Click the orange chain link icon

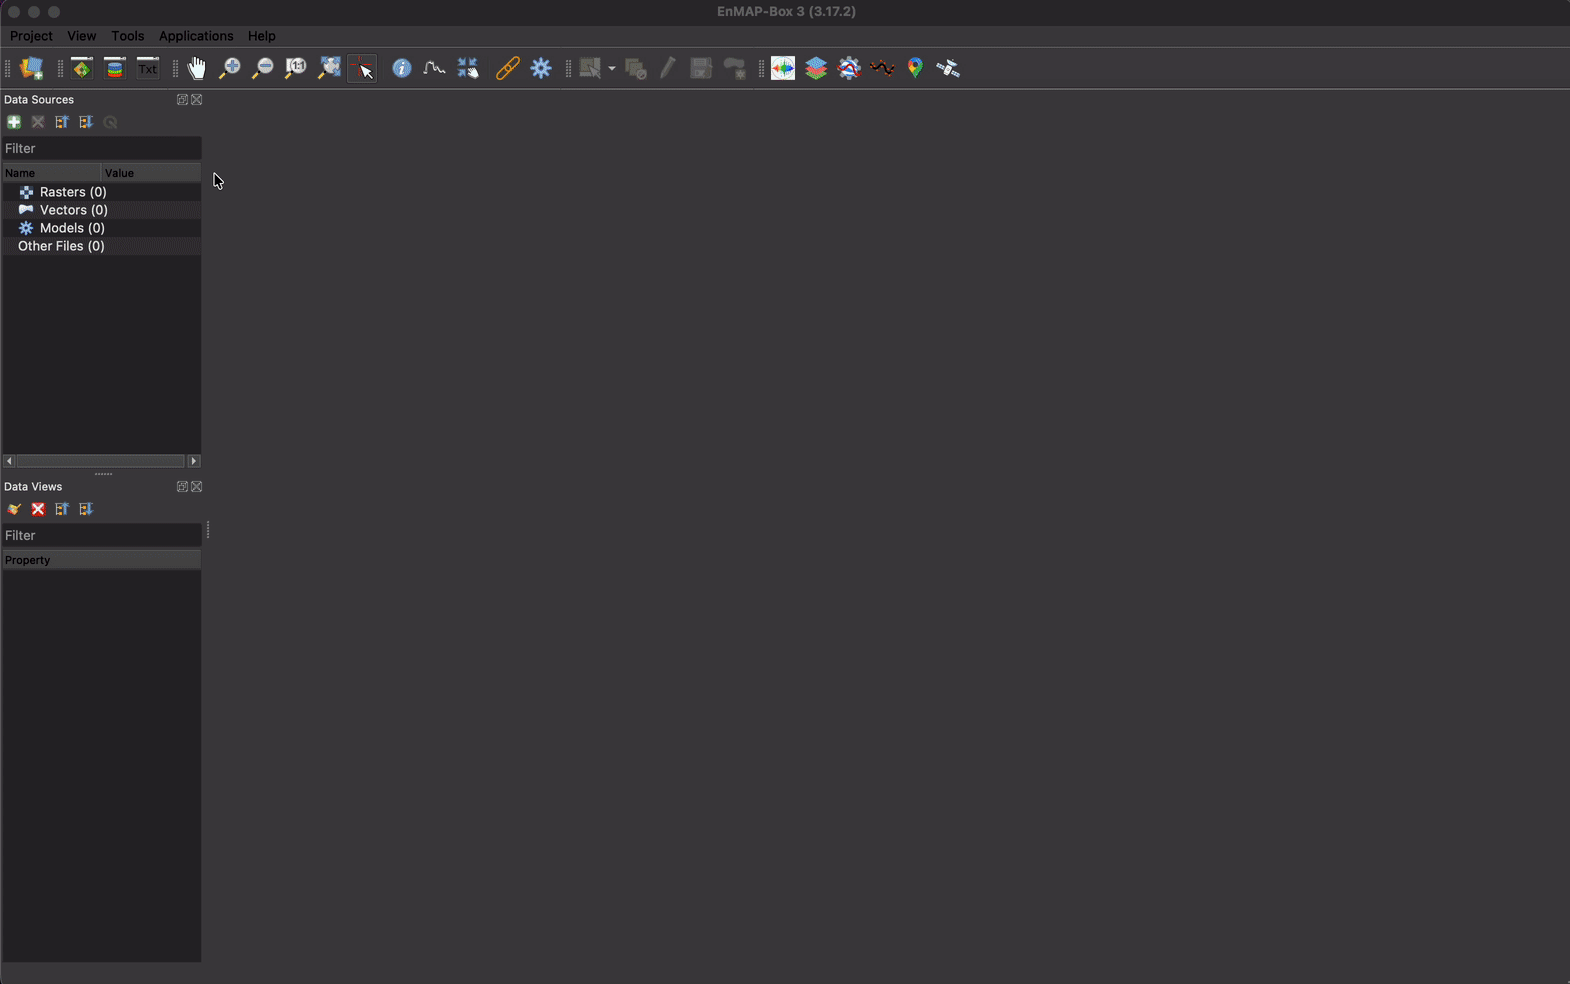coord(508,68)
